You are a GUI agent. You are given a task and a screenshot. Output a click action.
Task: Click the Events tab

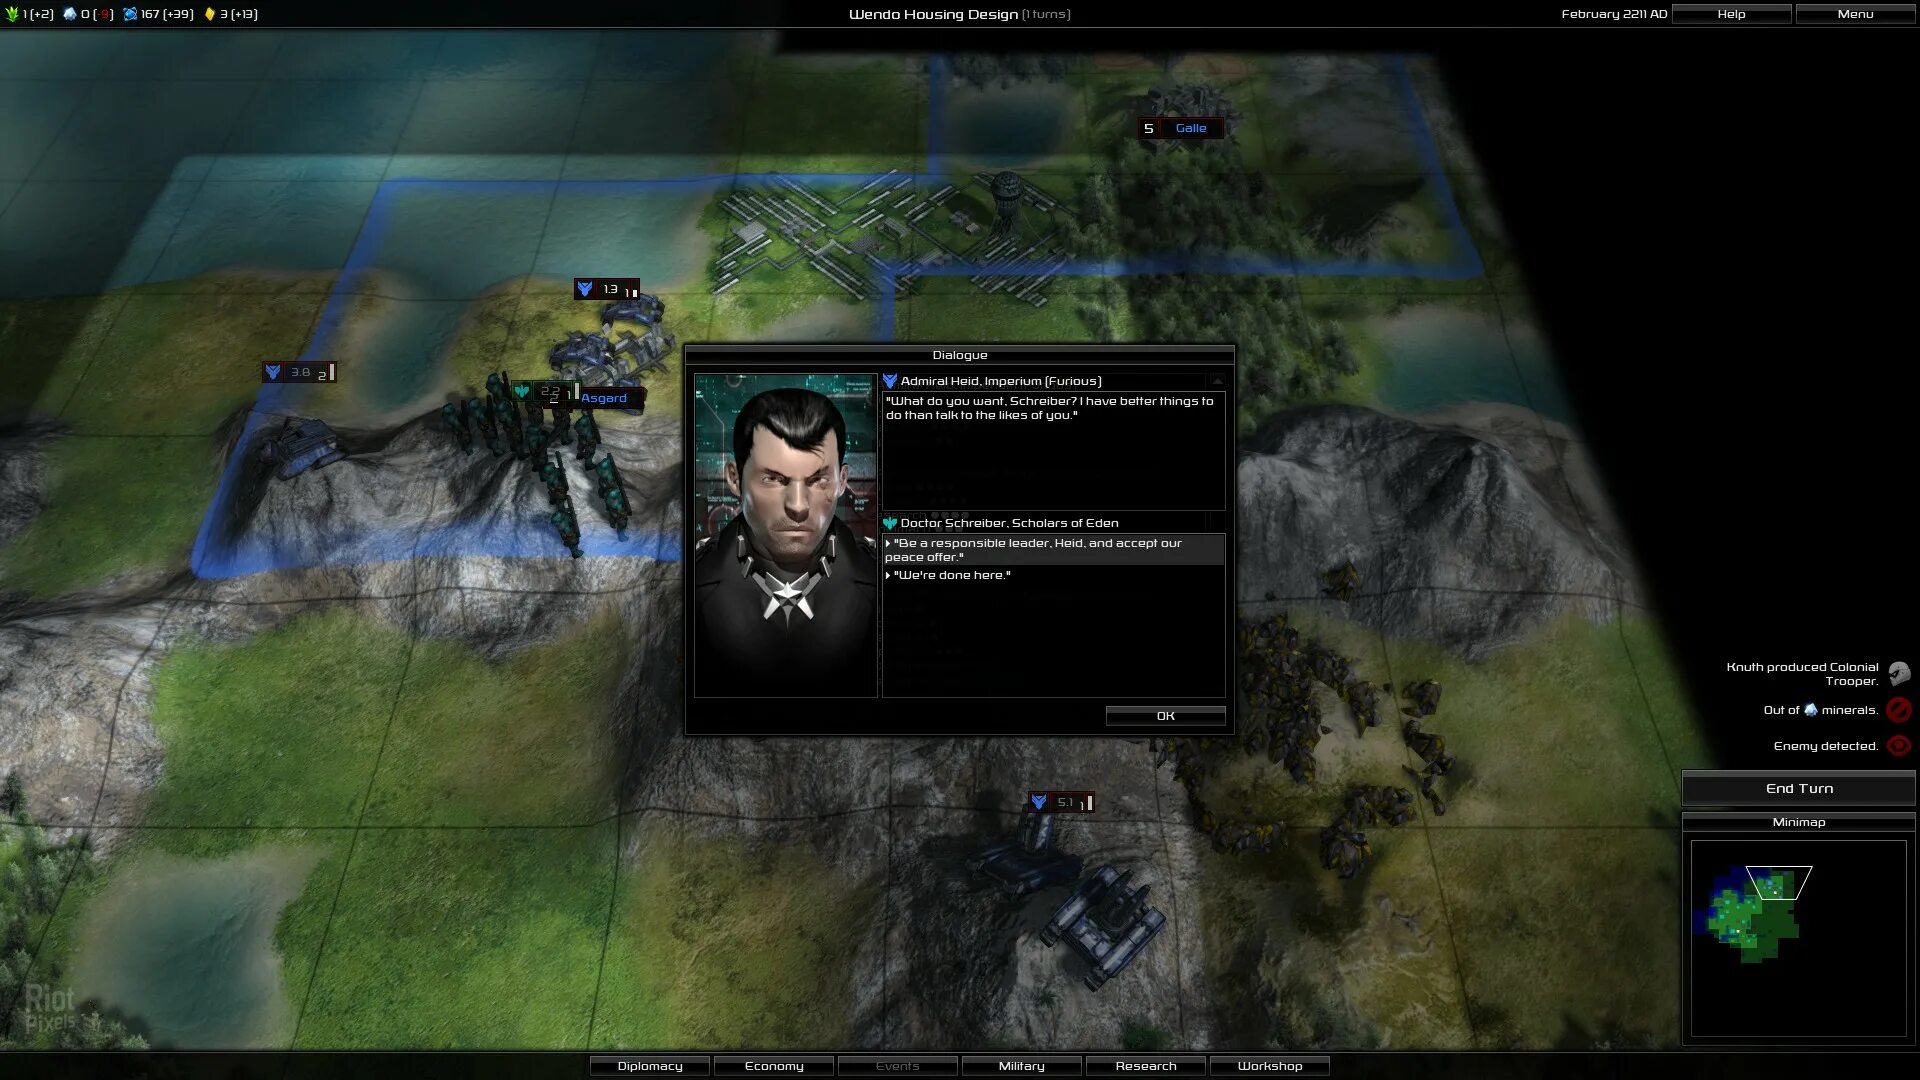tap(897, 1065)
